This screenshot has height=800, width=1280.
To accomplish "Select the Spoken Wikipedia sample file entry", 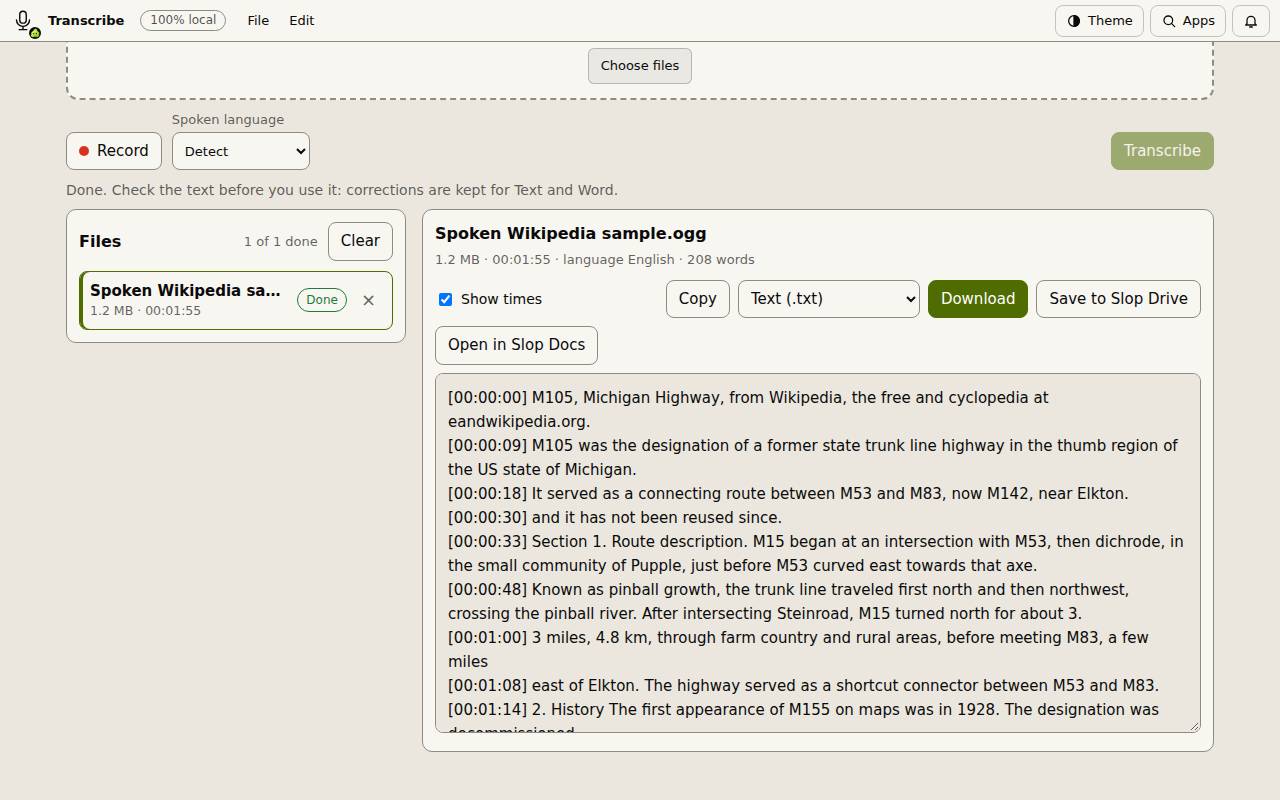I will point(235,300).
